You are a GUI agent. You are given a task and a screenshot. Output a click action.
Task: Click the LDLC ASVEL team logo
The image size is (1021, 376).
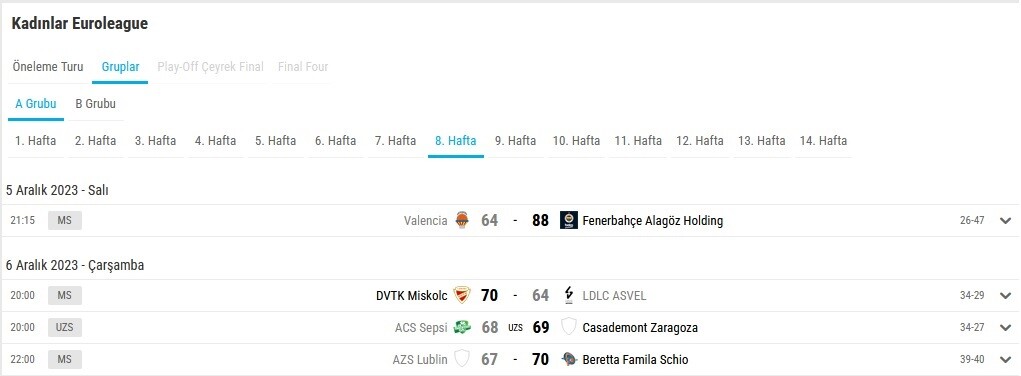pyautogui.click(x=568, y=295)
